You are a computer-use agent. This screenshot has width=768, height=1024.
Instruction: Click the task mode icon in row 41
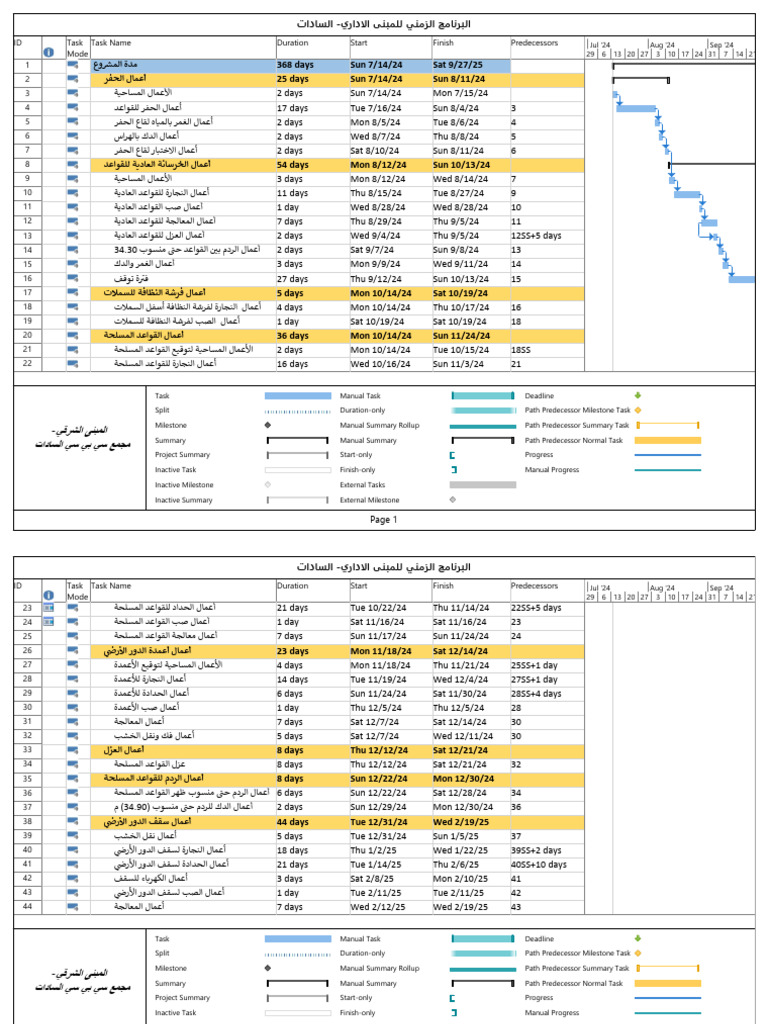coord(72,864)
